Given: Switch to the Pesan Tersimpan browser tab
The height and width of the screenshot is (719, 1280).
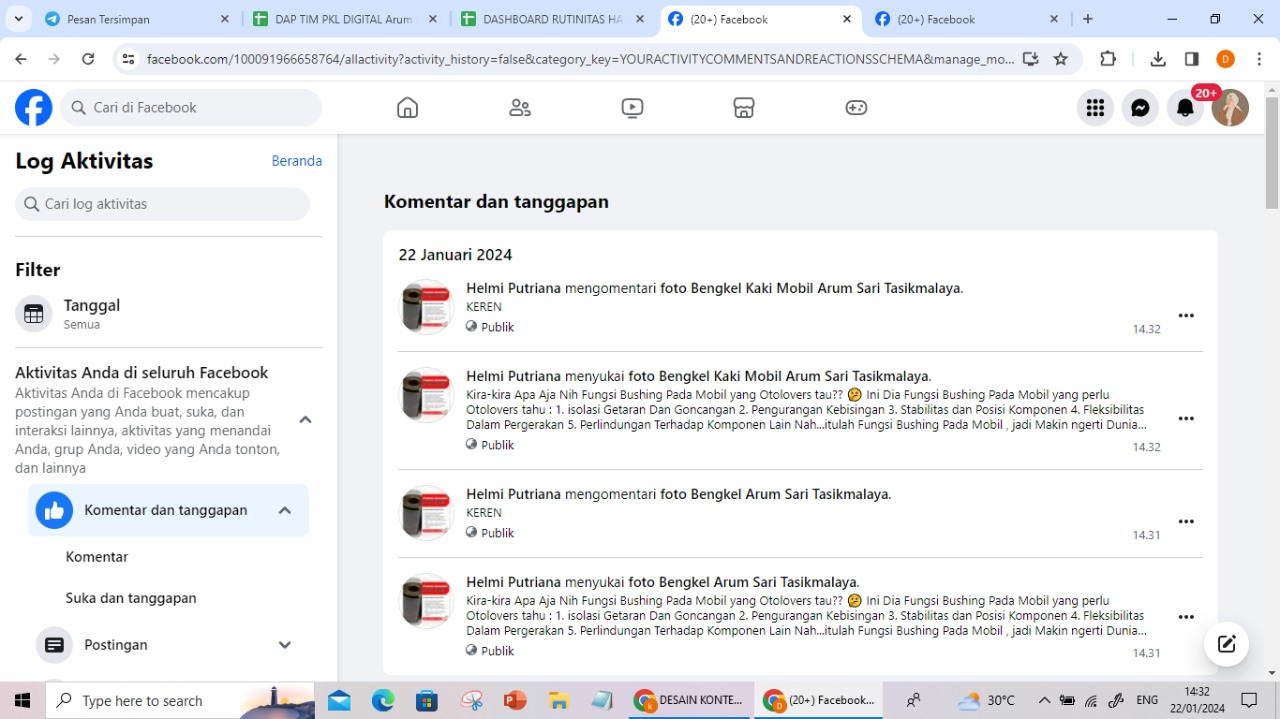Looking at the screenshot, I should (x=136, y=19).
